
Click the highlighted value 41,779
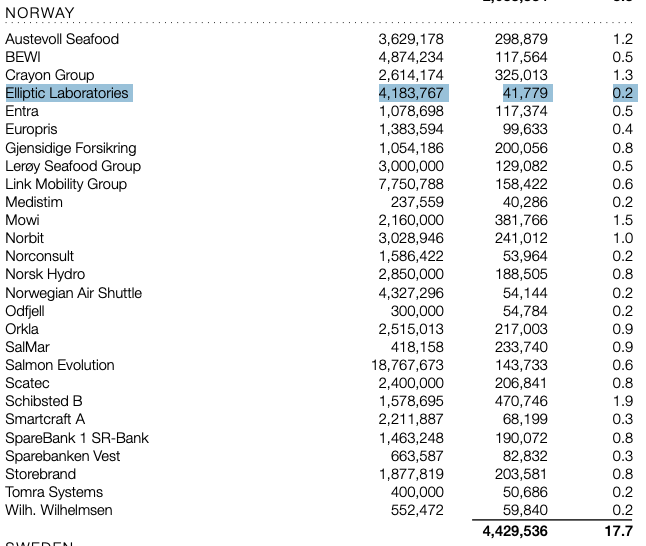(x=525, y=93)
